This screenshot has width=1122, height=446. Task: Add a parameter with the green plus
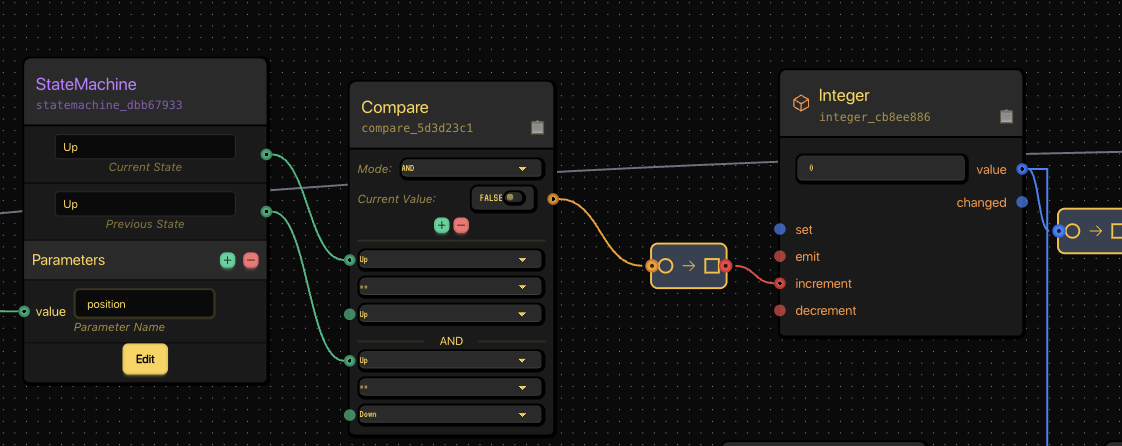pos(227,260)
